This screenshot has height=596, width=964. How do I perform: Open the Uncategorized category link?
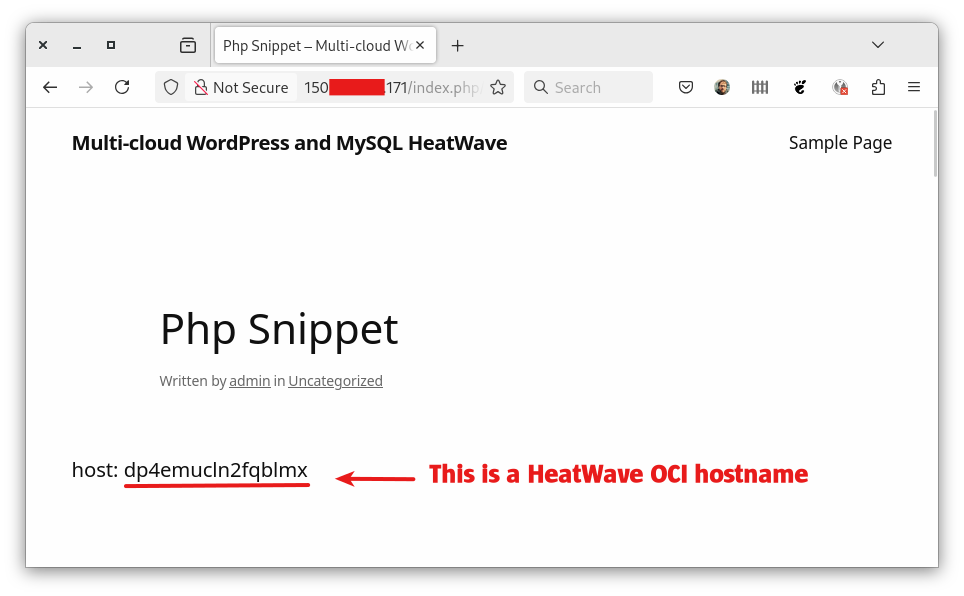click(x=335, y=380)
